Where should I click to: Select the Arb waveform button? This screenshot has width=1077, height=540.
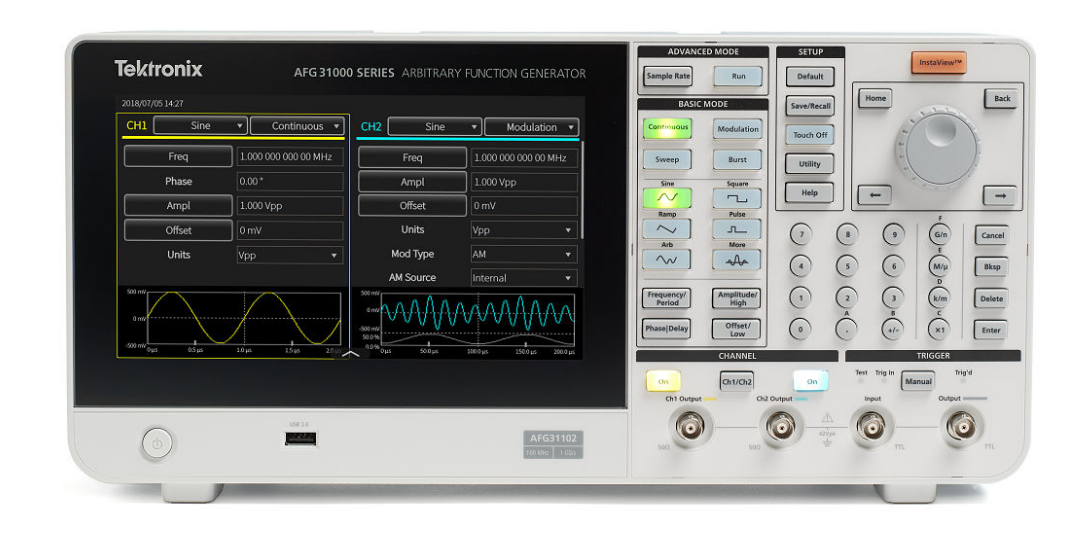(x=667, y=260)
